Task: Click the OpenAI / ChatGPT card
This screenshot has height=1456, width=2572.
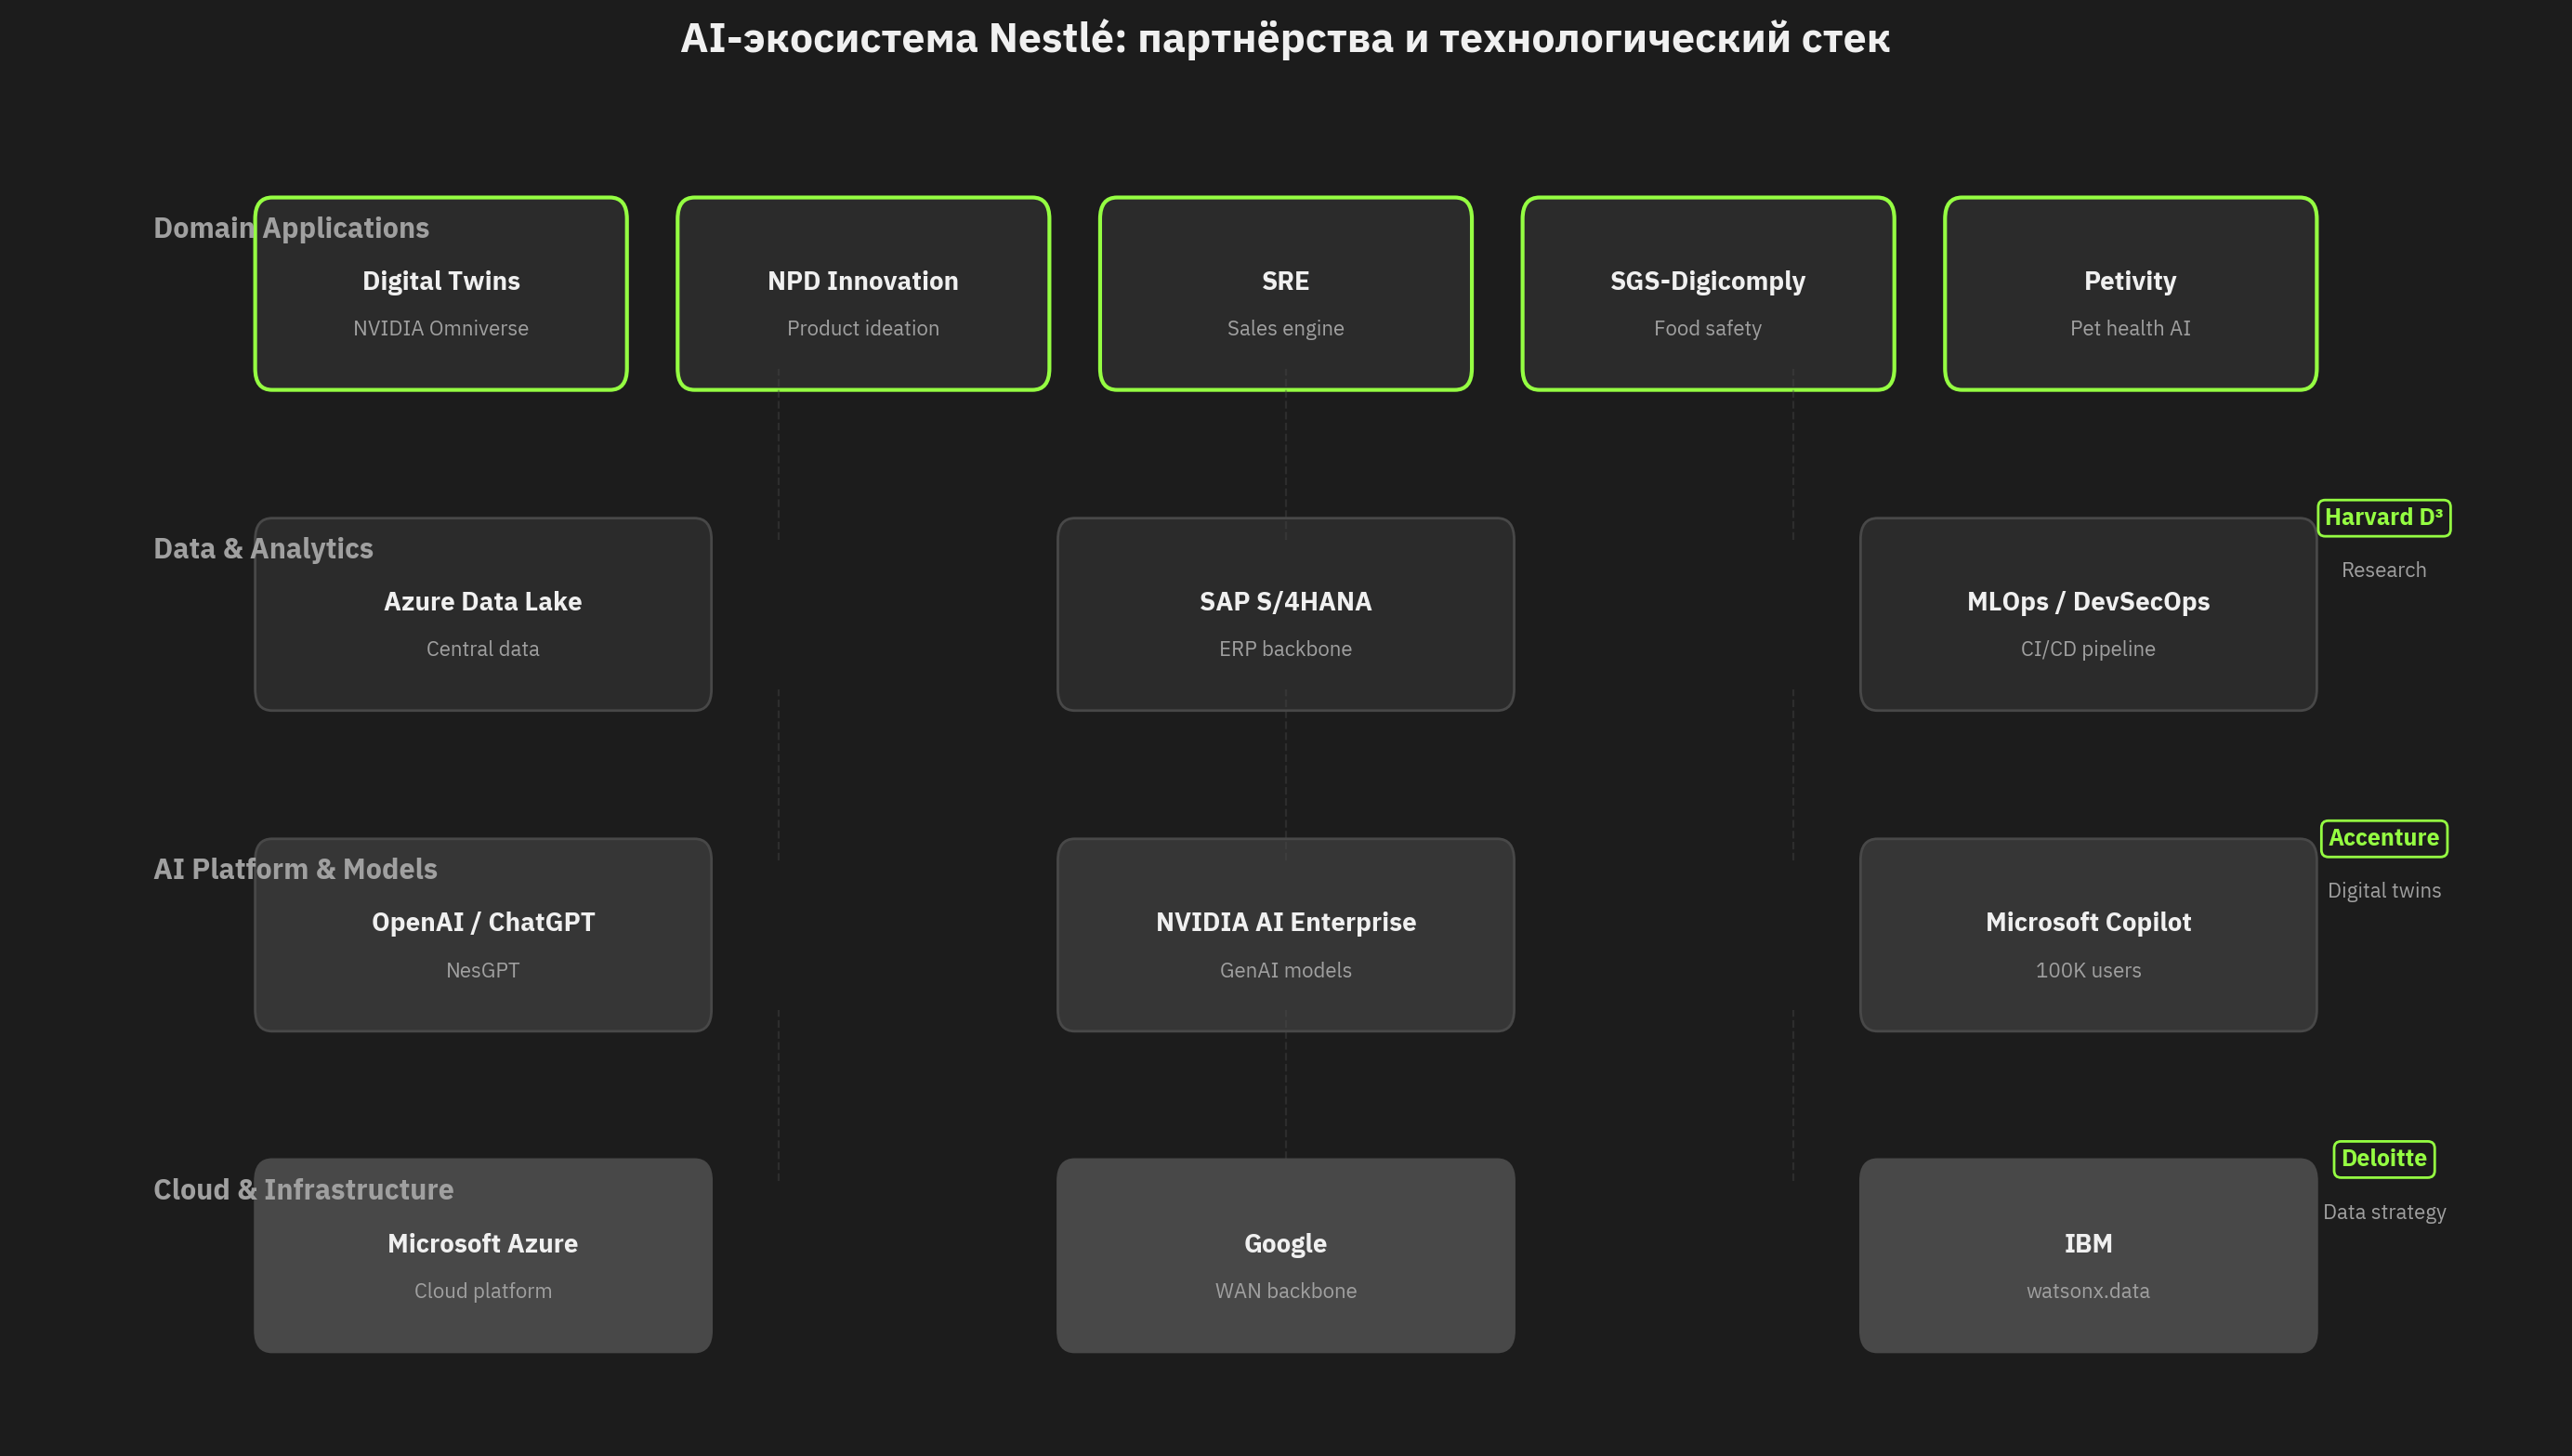Action: click(483, 935)
